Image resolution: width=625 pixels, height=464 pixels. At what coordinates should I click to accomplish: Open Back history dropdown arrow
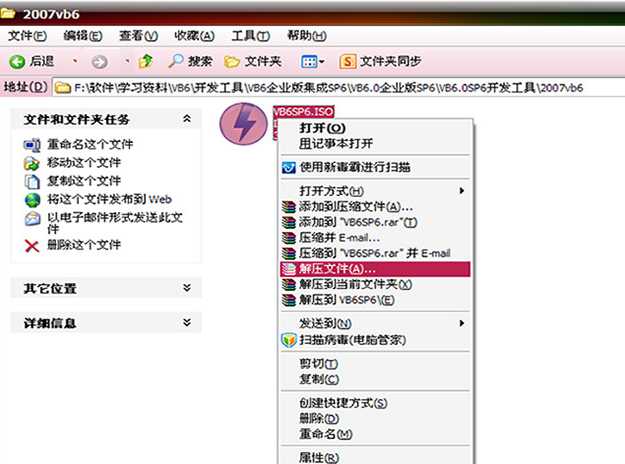[x=75, y=61]
